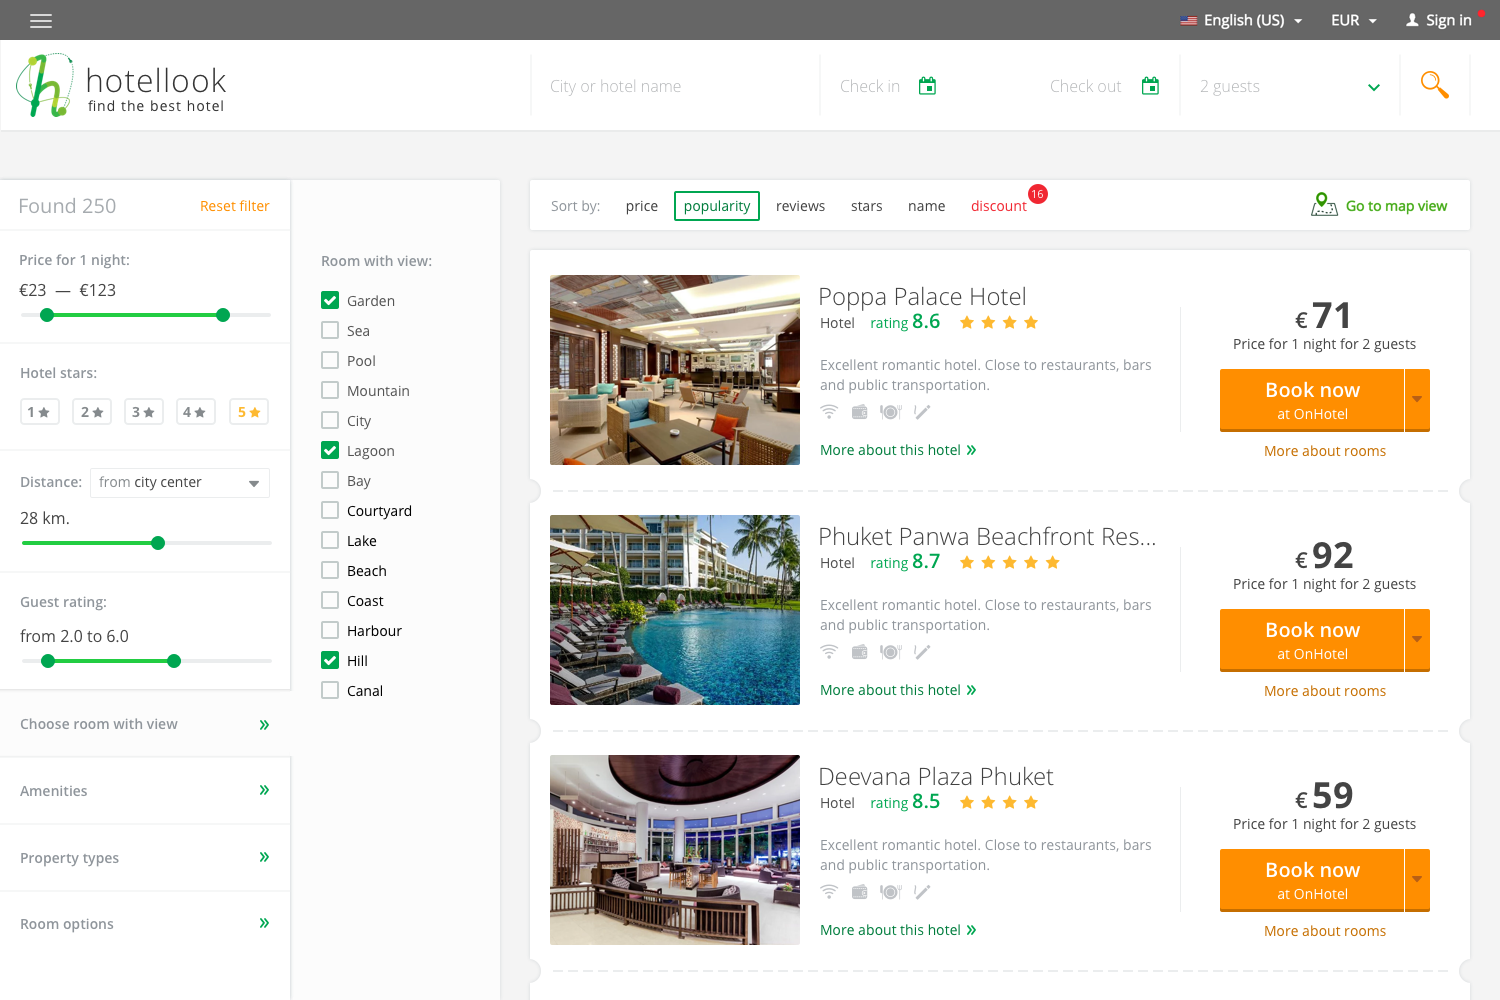
Task: Click the orange search magnifier icon
Action: 1435,85
